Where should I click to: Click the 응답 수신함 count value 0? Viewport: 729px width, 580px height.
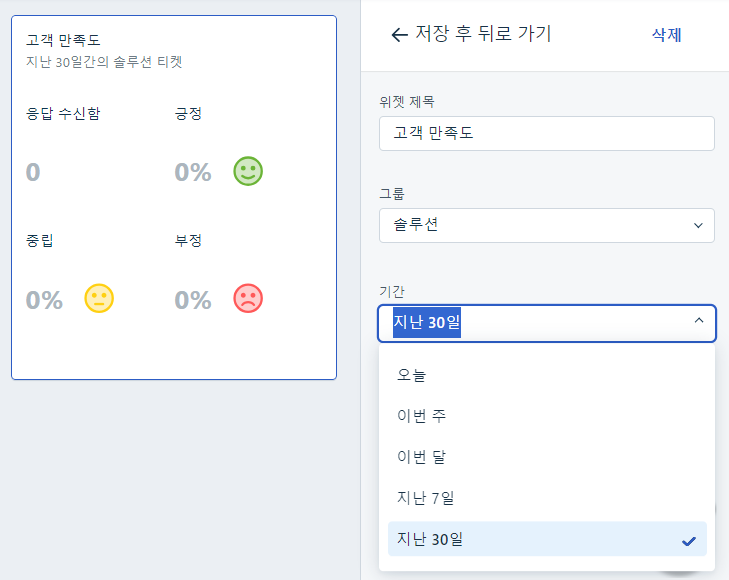33,172
